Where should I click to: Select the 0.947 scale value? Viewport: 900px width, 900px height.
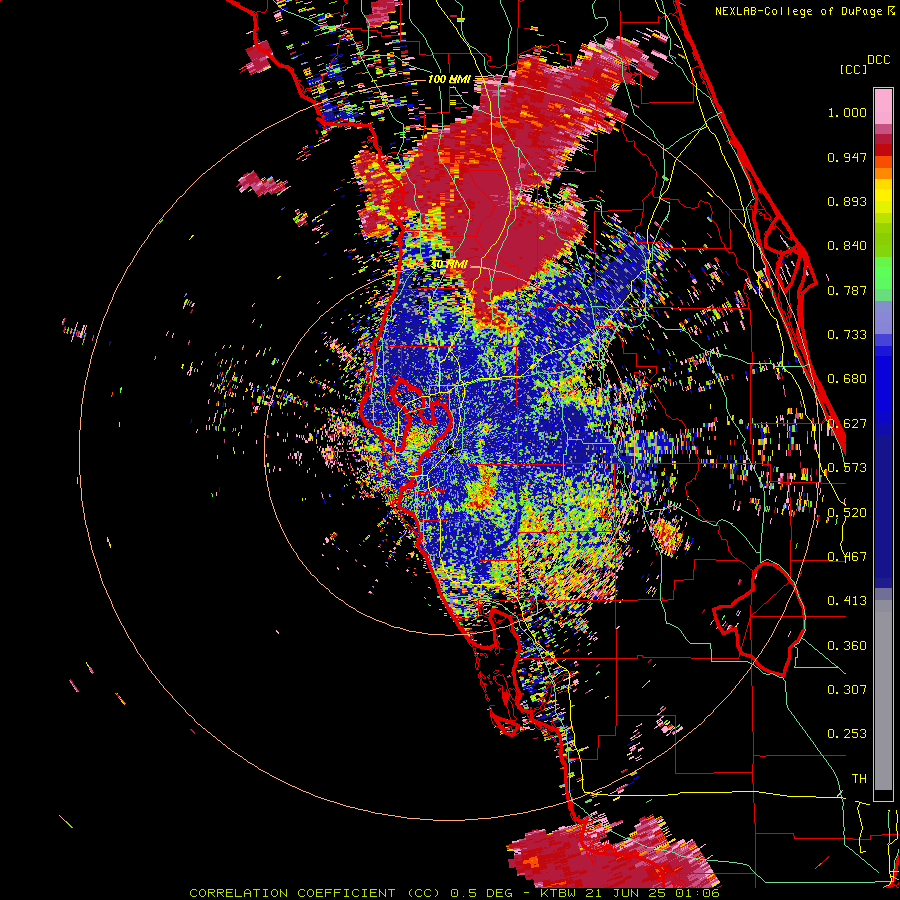[x=847, y=157]
